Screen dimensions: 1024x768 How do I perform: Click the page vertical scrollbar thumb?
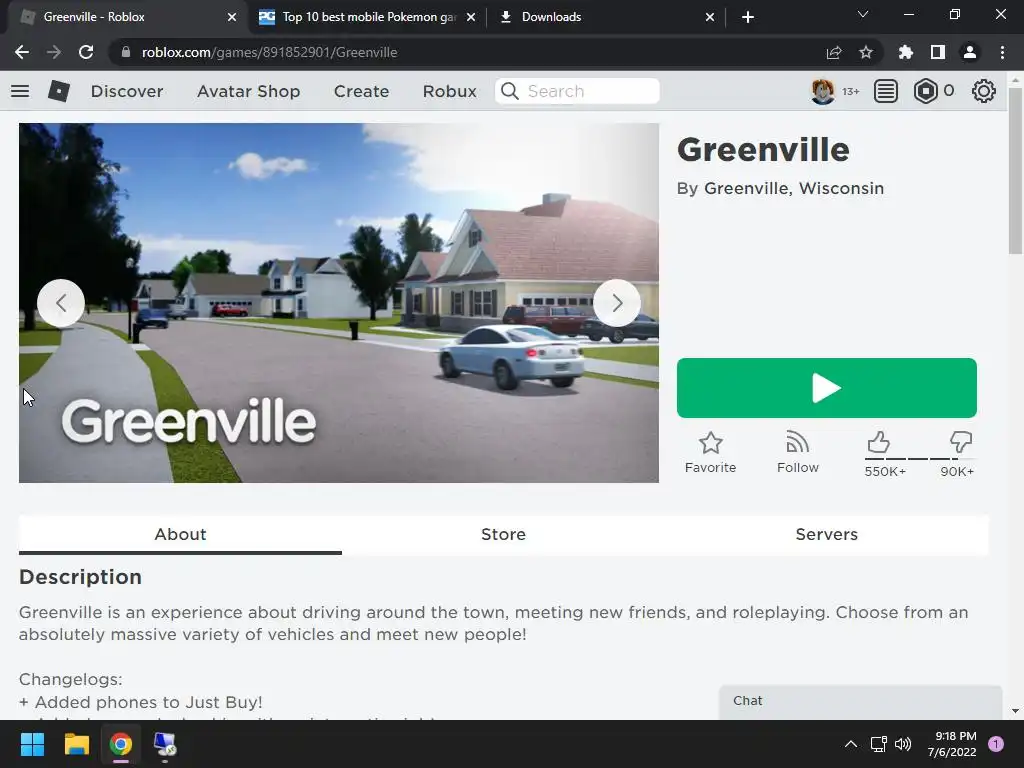click(1015, 171)
